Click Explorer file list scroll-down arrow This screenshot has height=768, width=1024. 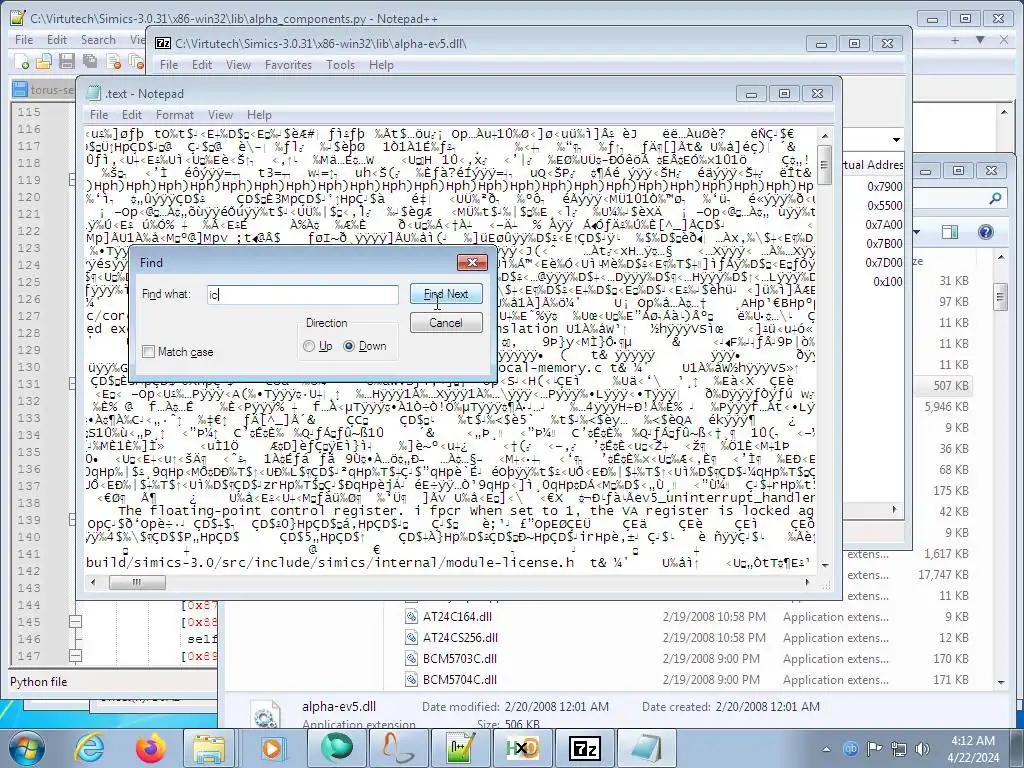(x=1000, y=682)
